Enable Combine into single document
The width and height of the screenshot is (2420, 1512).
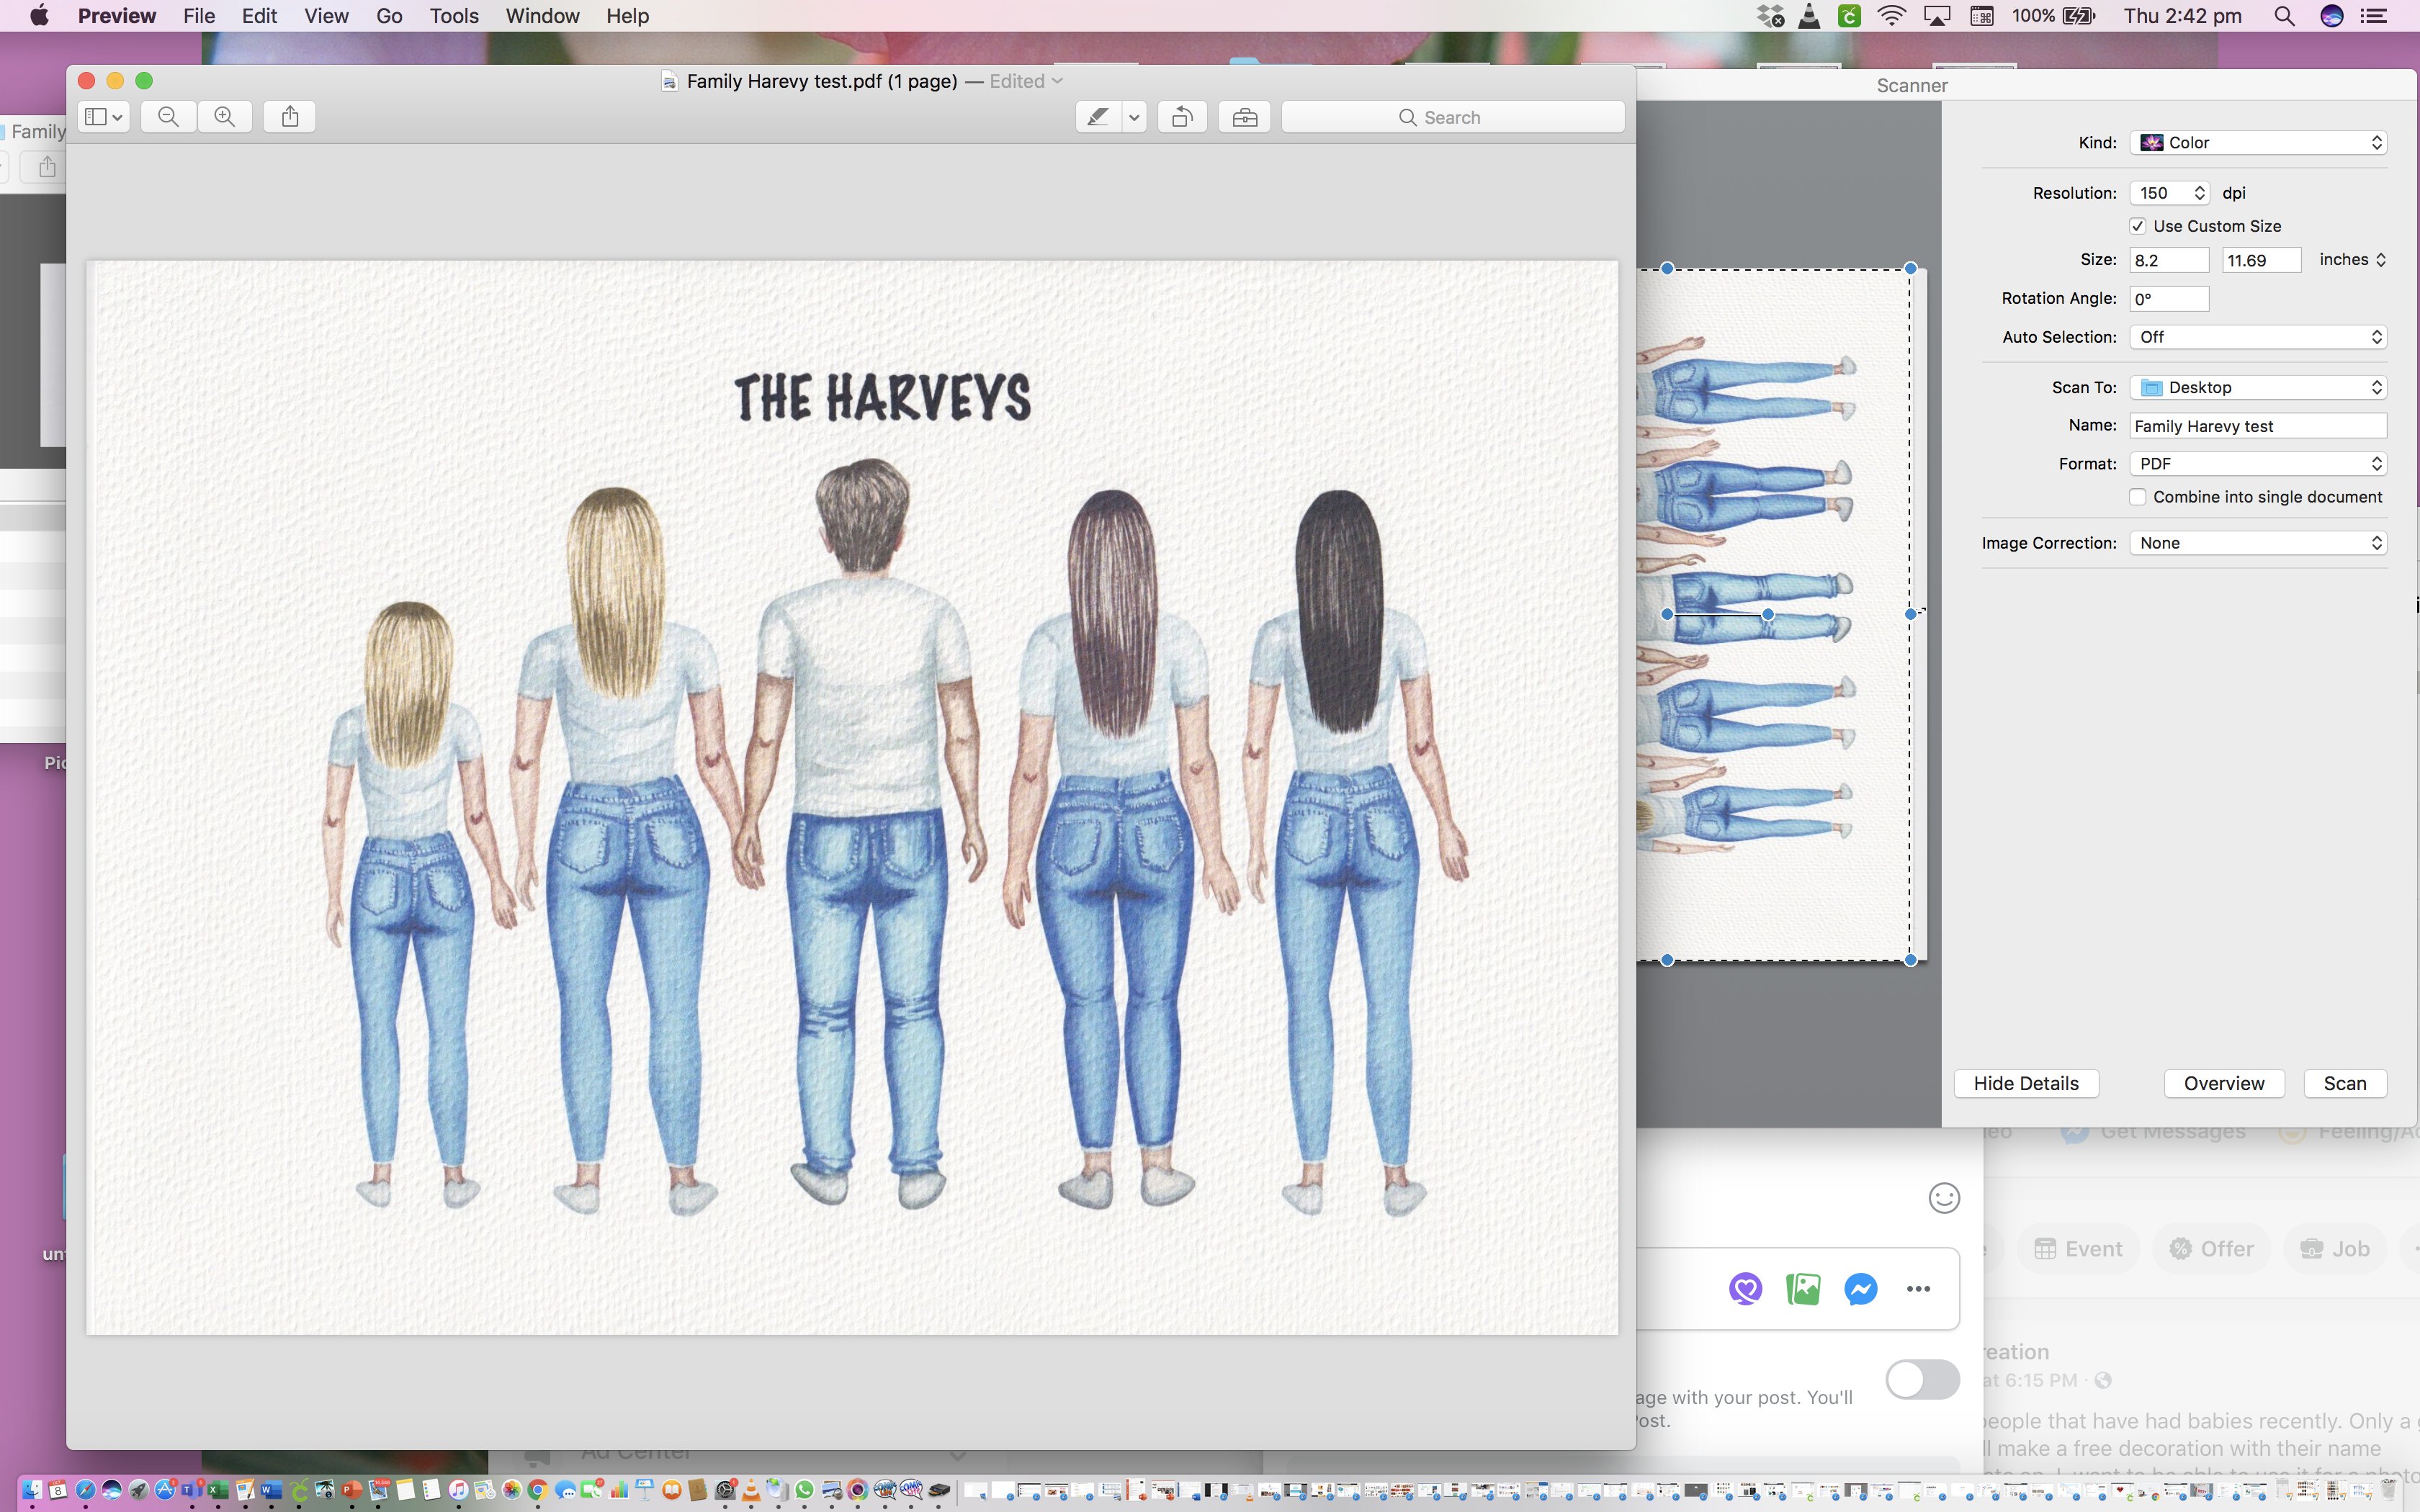click(x=2138, y=497)
